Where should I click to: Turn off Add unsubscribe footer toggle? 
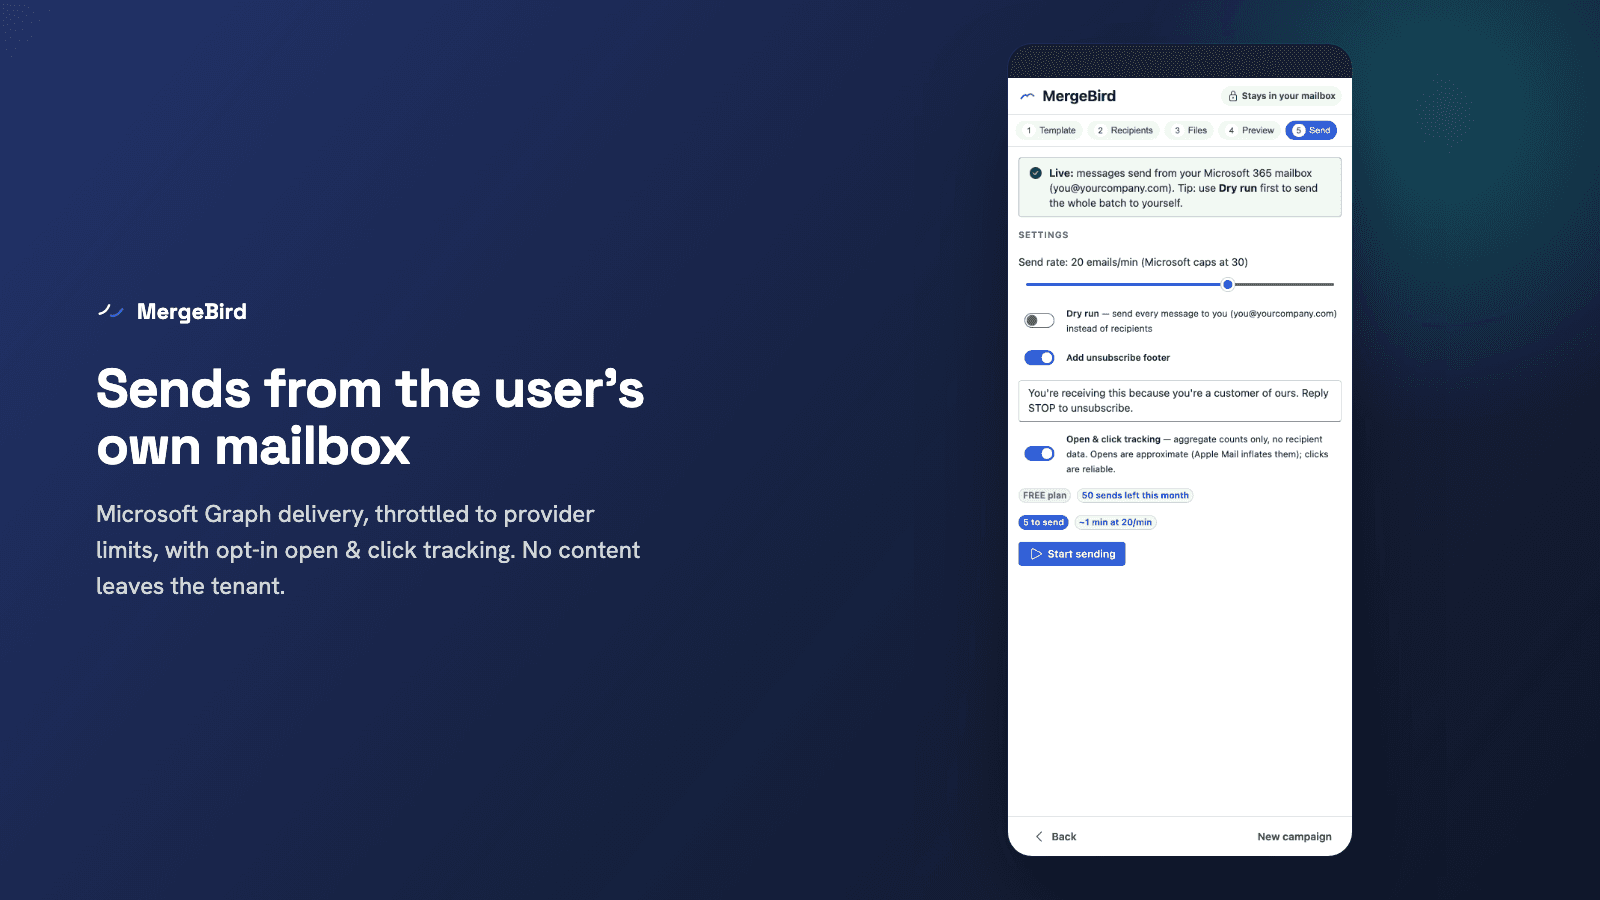[x=1039, y=357]
